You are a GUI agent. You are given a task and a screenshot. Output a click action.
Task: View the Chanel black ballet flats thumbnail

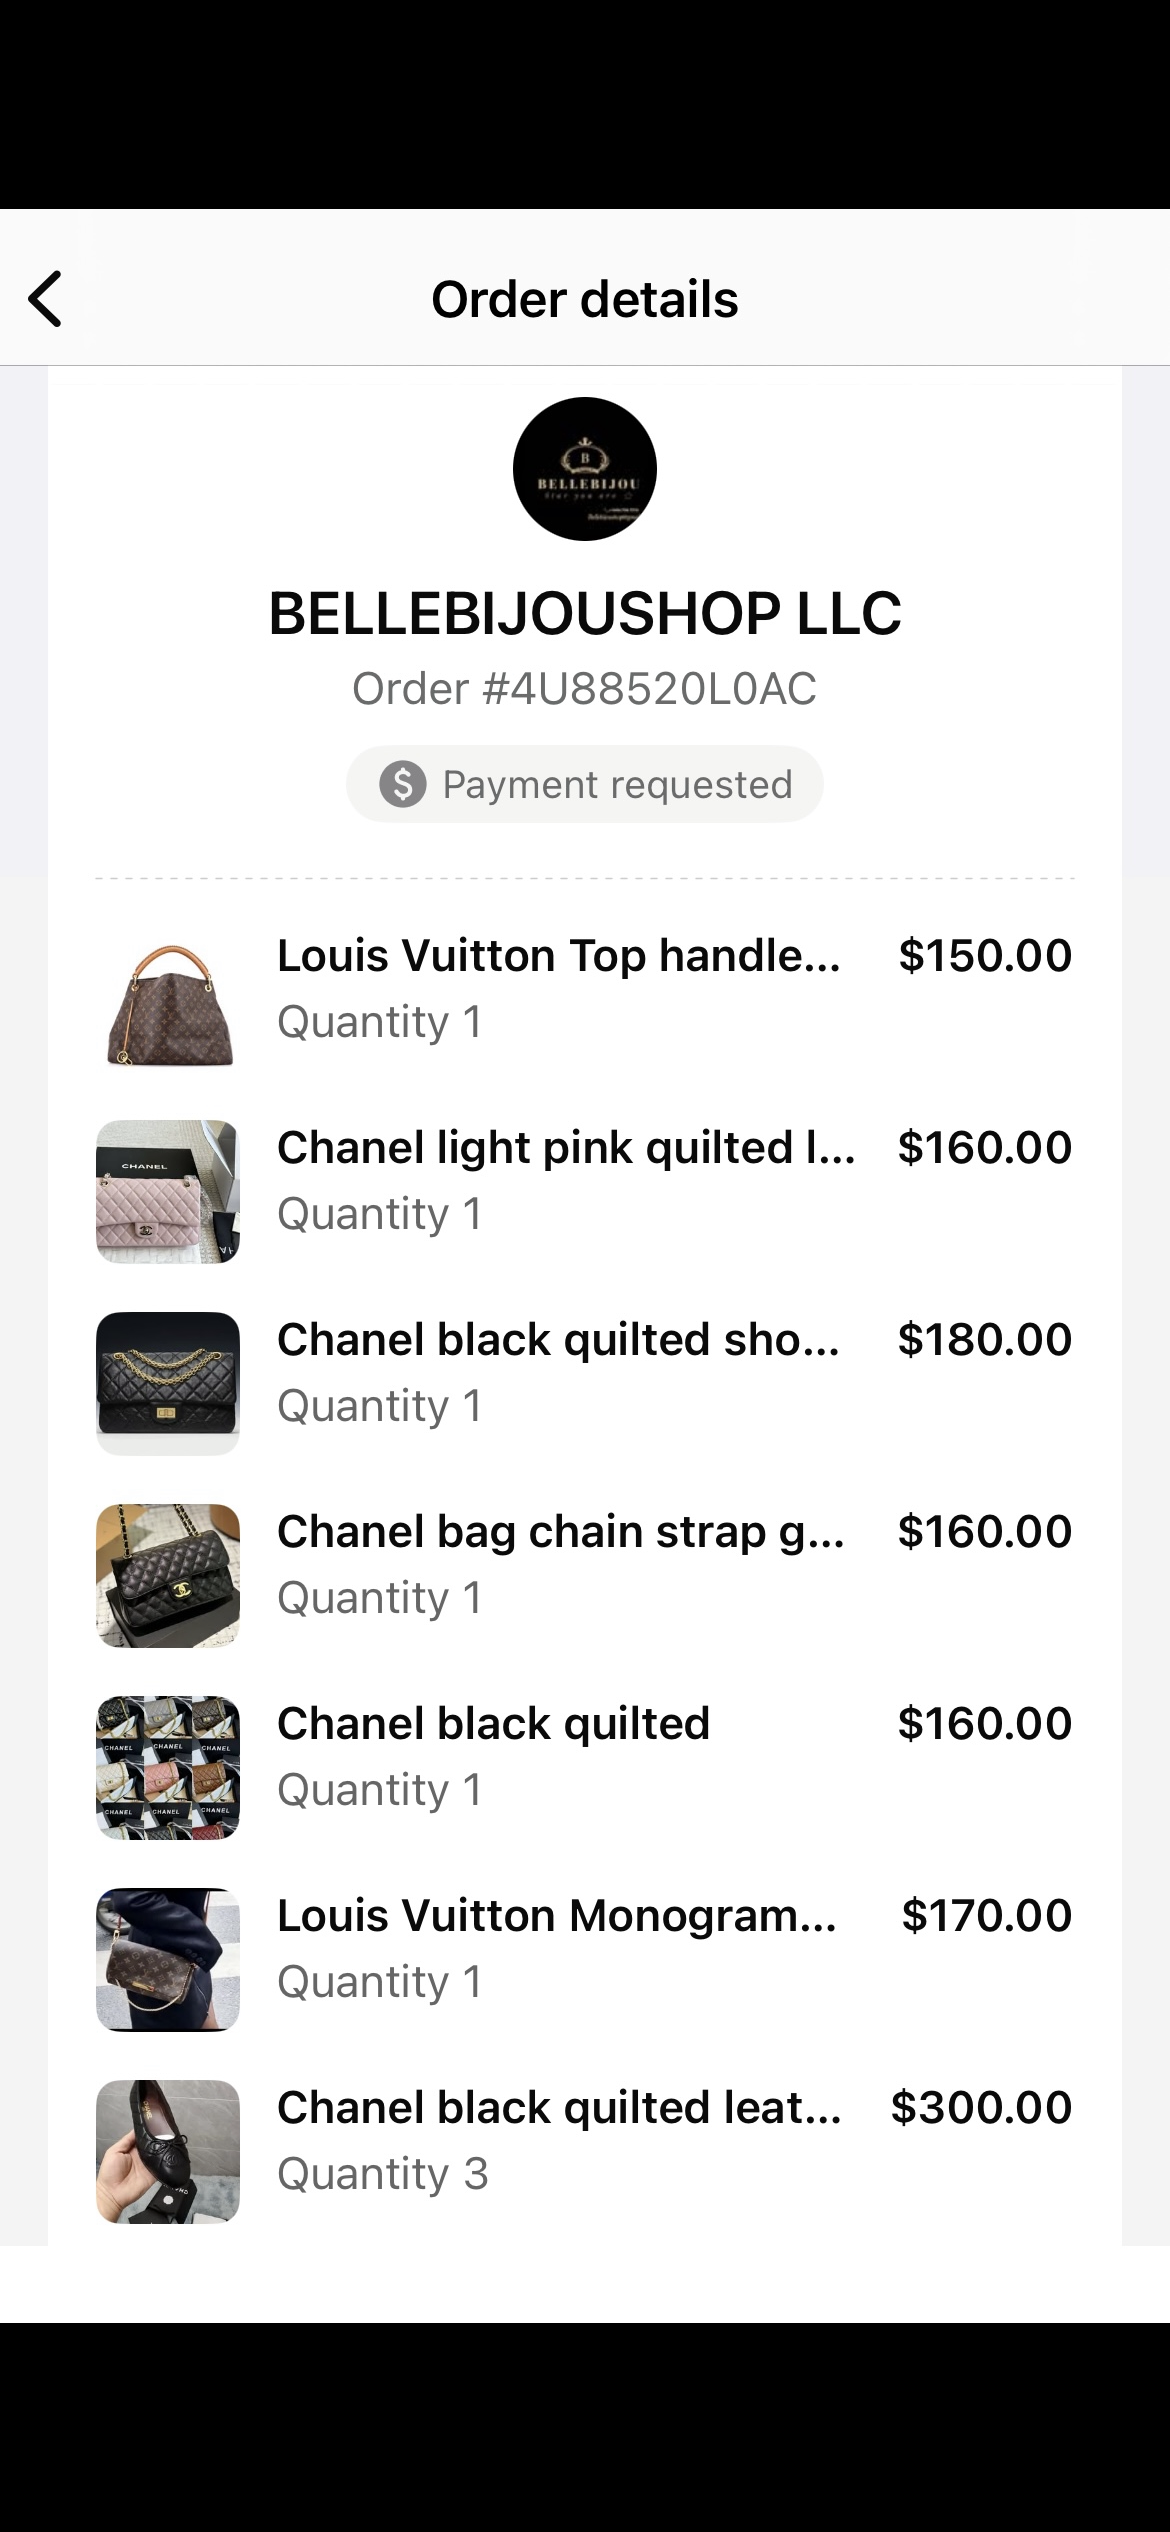tap(168, 2152)
